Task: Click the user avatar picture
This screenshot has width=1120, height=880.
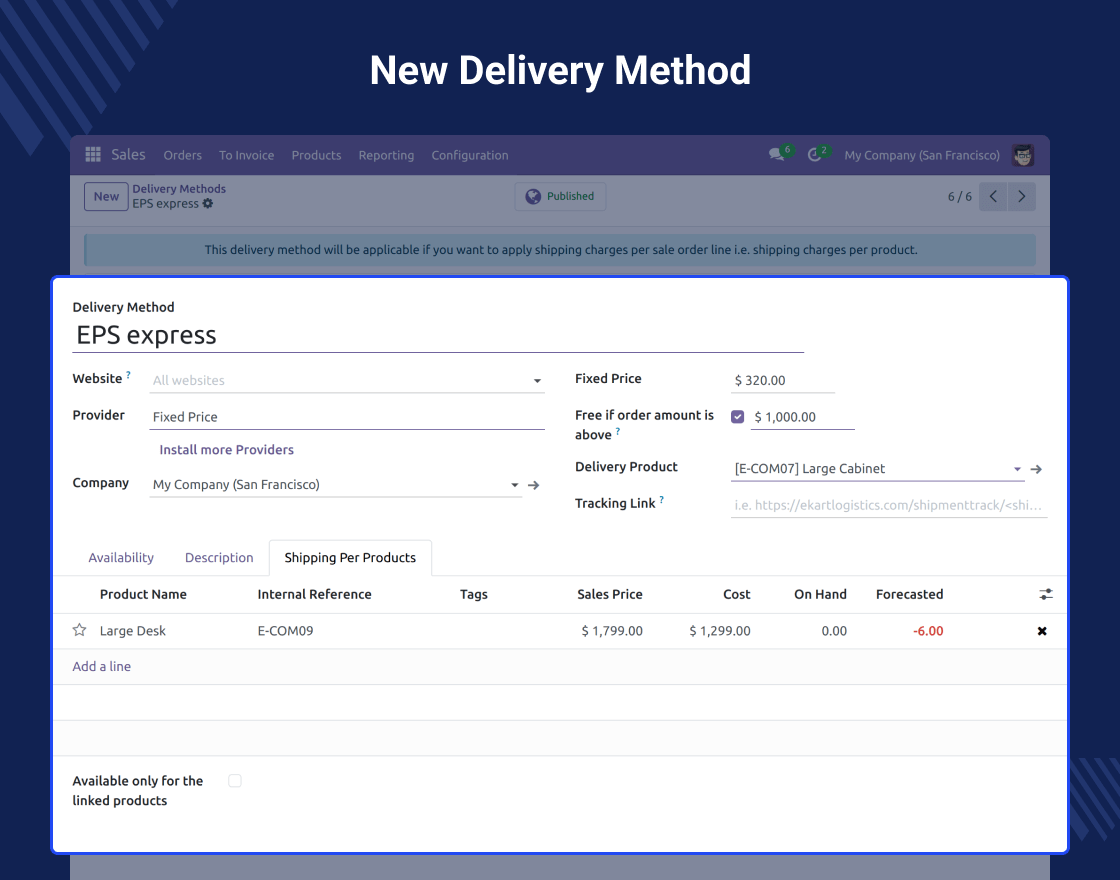Action: tap(1023, 155)
